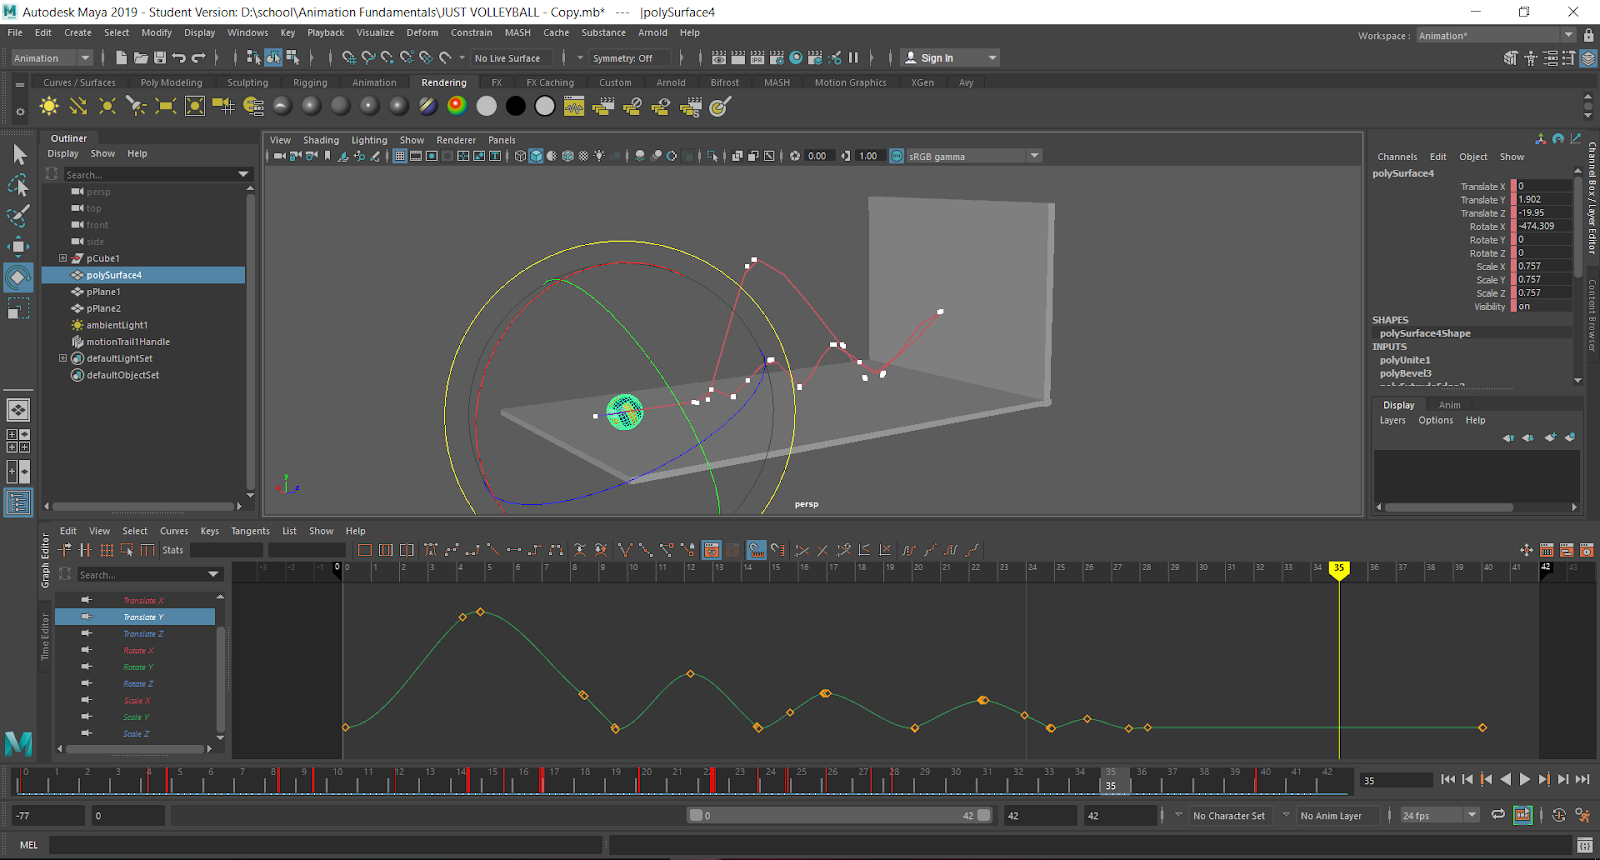This screenshot has height=860, width=1600.
Task: Select Translate Z curve in Graph Editor
Action: [143, 634]
